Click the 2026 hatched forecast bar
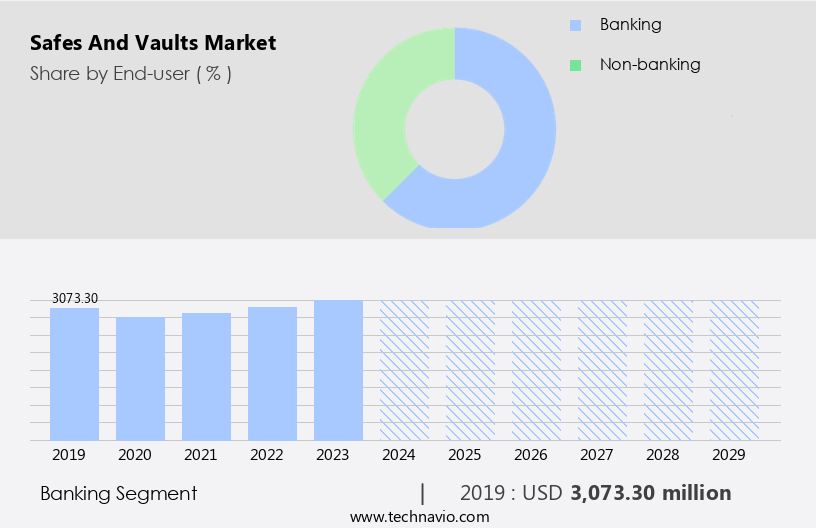 pyautogui.click(x=537, y=370)
